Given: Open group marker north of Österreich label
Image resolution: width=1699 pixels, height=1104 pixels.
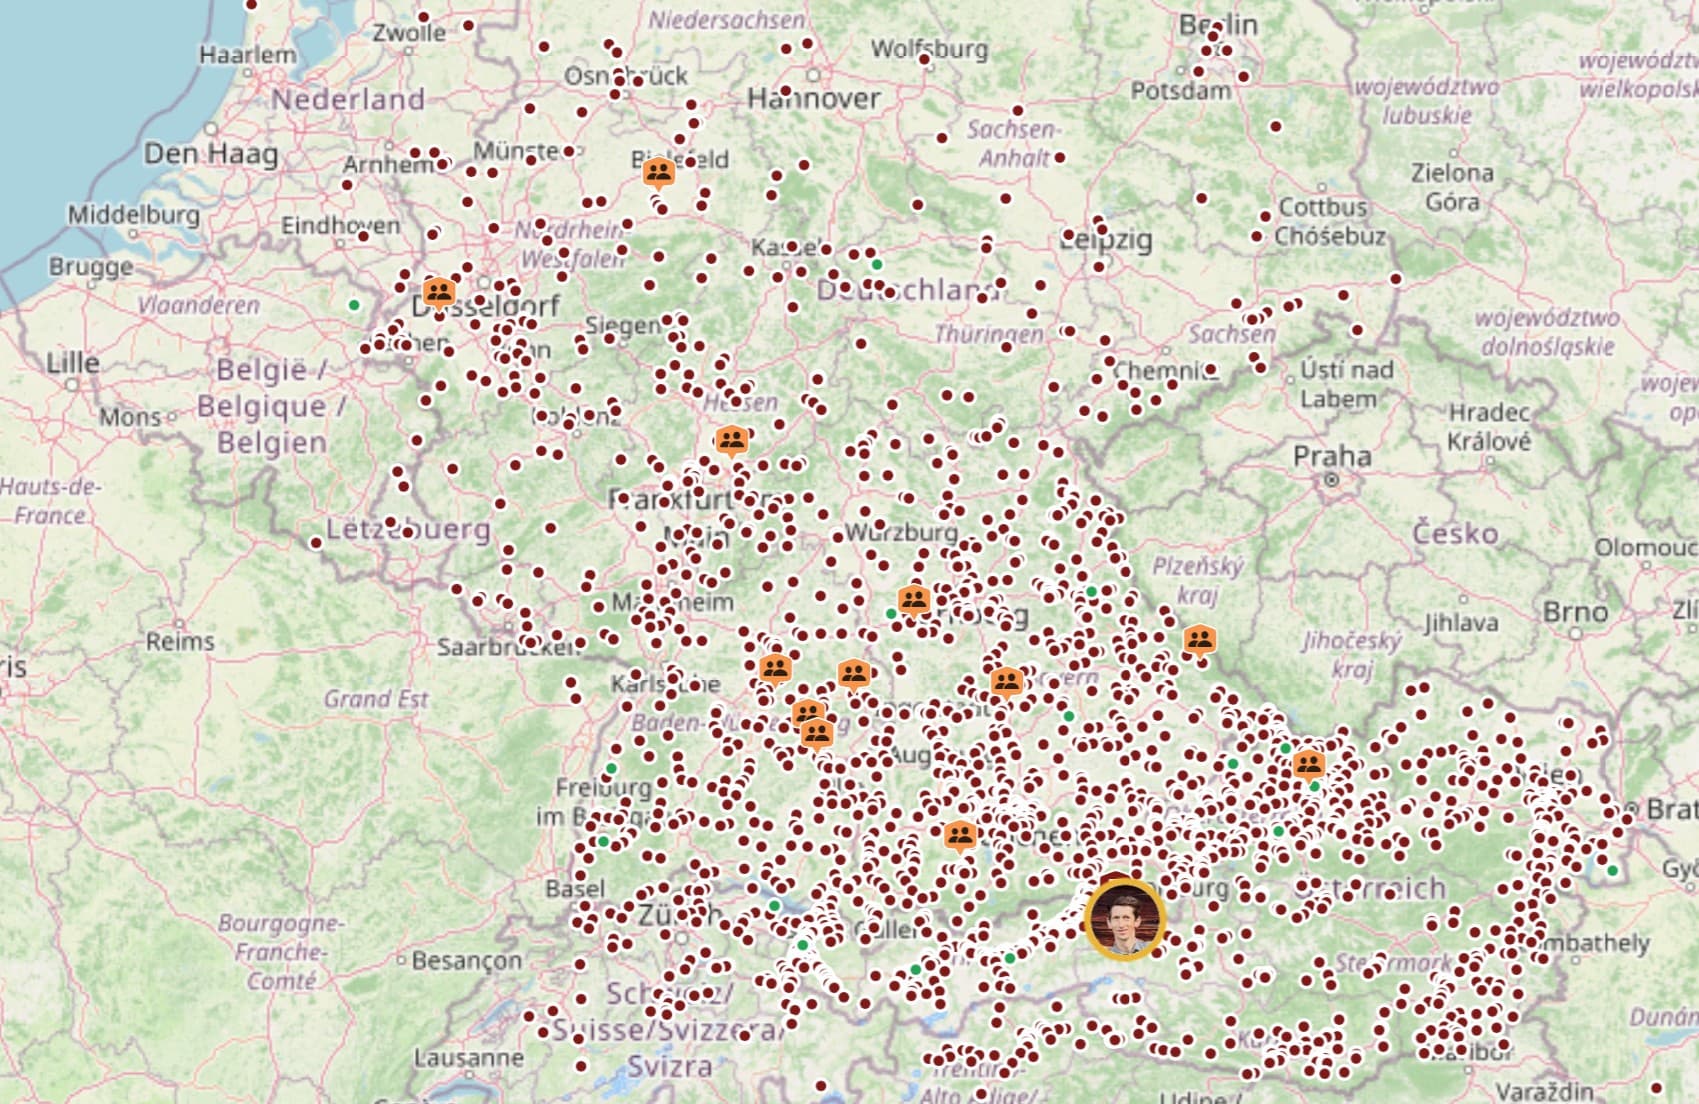Looking at the screenshot, I should (x=1308, y=765).
